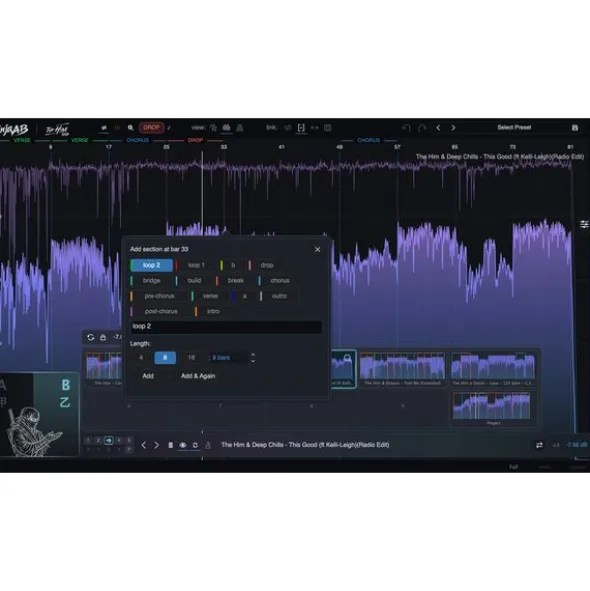Go to next track with right arrow
The height and width of the screenshot is (591, 590).
pyautogui.click(x=156, y=446)
